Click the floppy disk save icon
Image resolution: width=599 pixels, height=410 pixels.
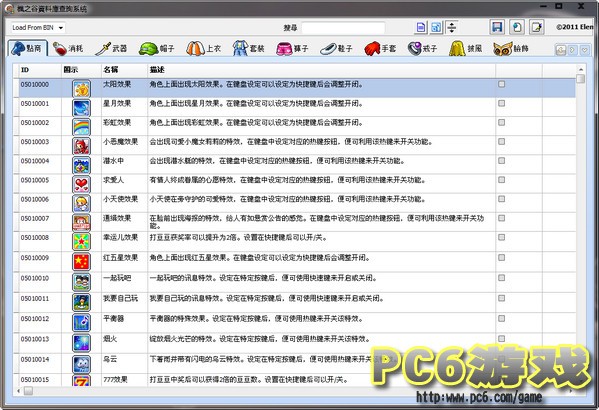497,27
